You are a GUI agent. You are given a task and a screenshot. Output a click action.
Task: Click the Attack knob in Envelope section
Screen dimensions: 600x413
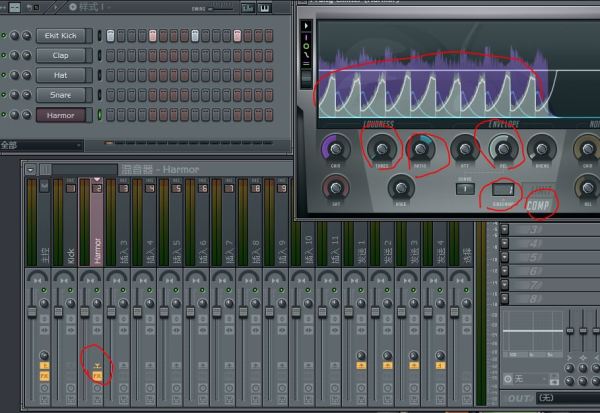point(465,149)
